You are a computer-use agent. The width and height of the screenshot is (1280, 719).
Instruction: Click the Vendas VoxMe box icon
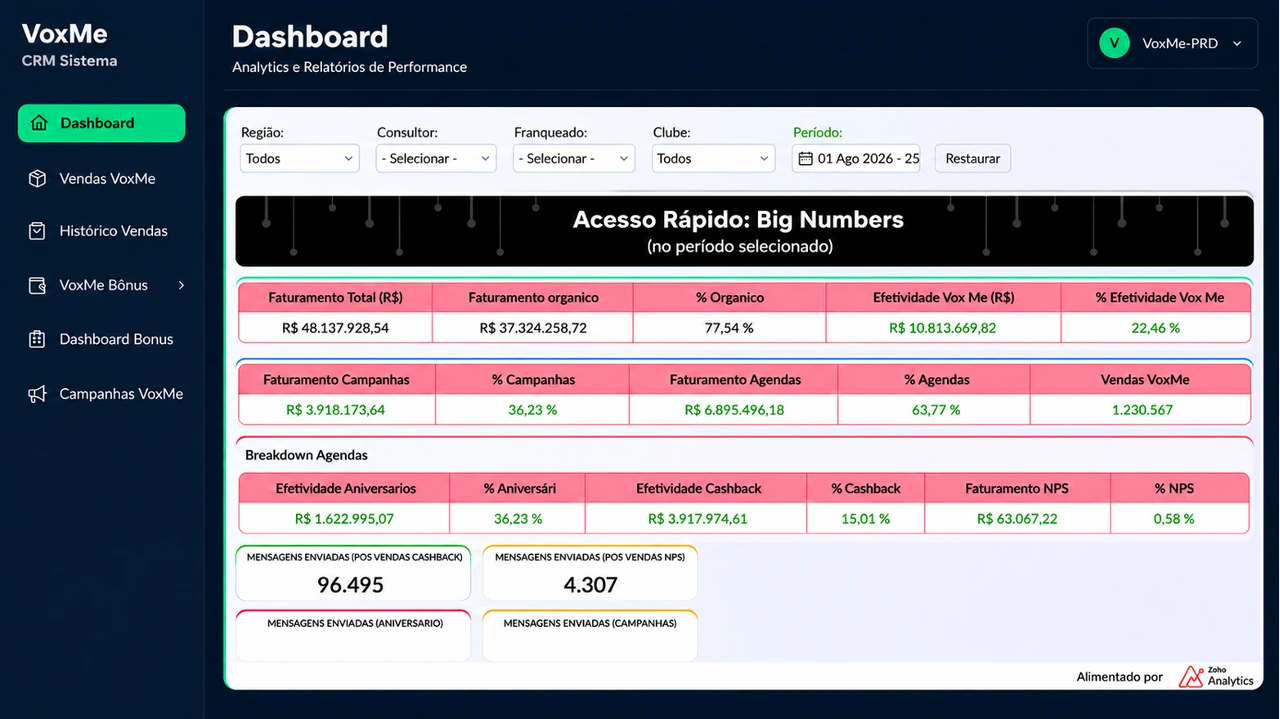click(37, 178)
